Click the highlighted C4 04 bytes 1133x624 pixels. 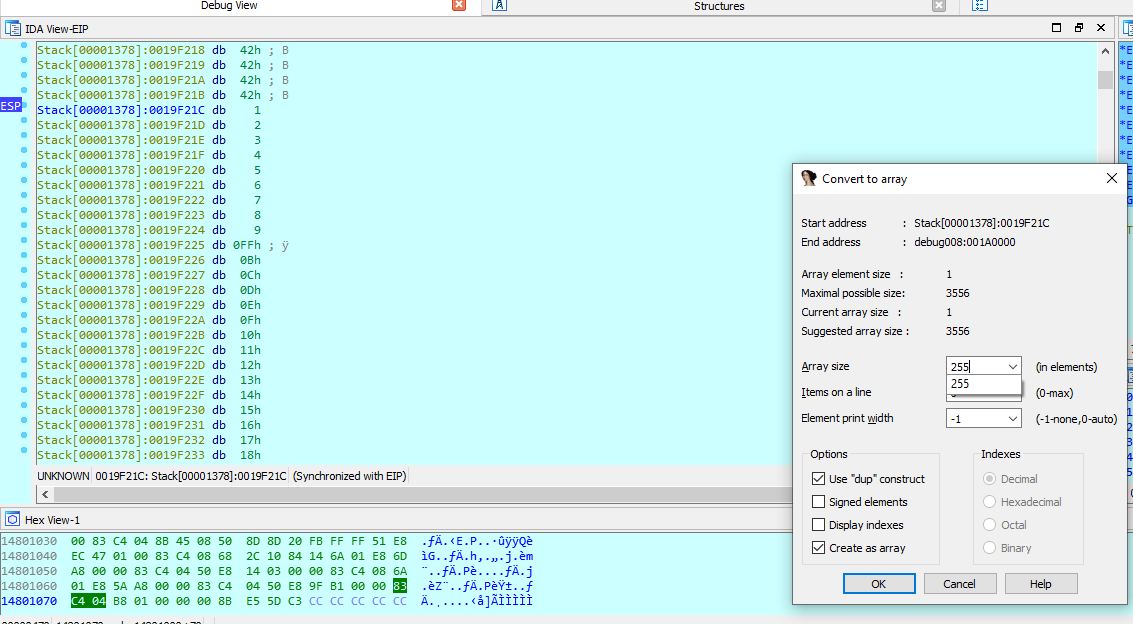88,601
